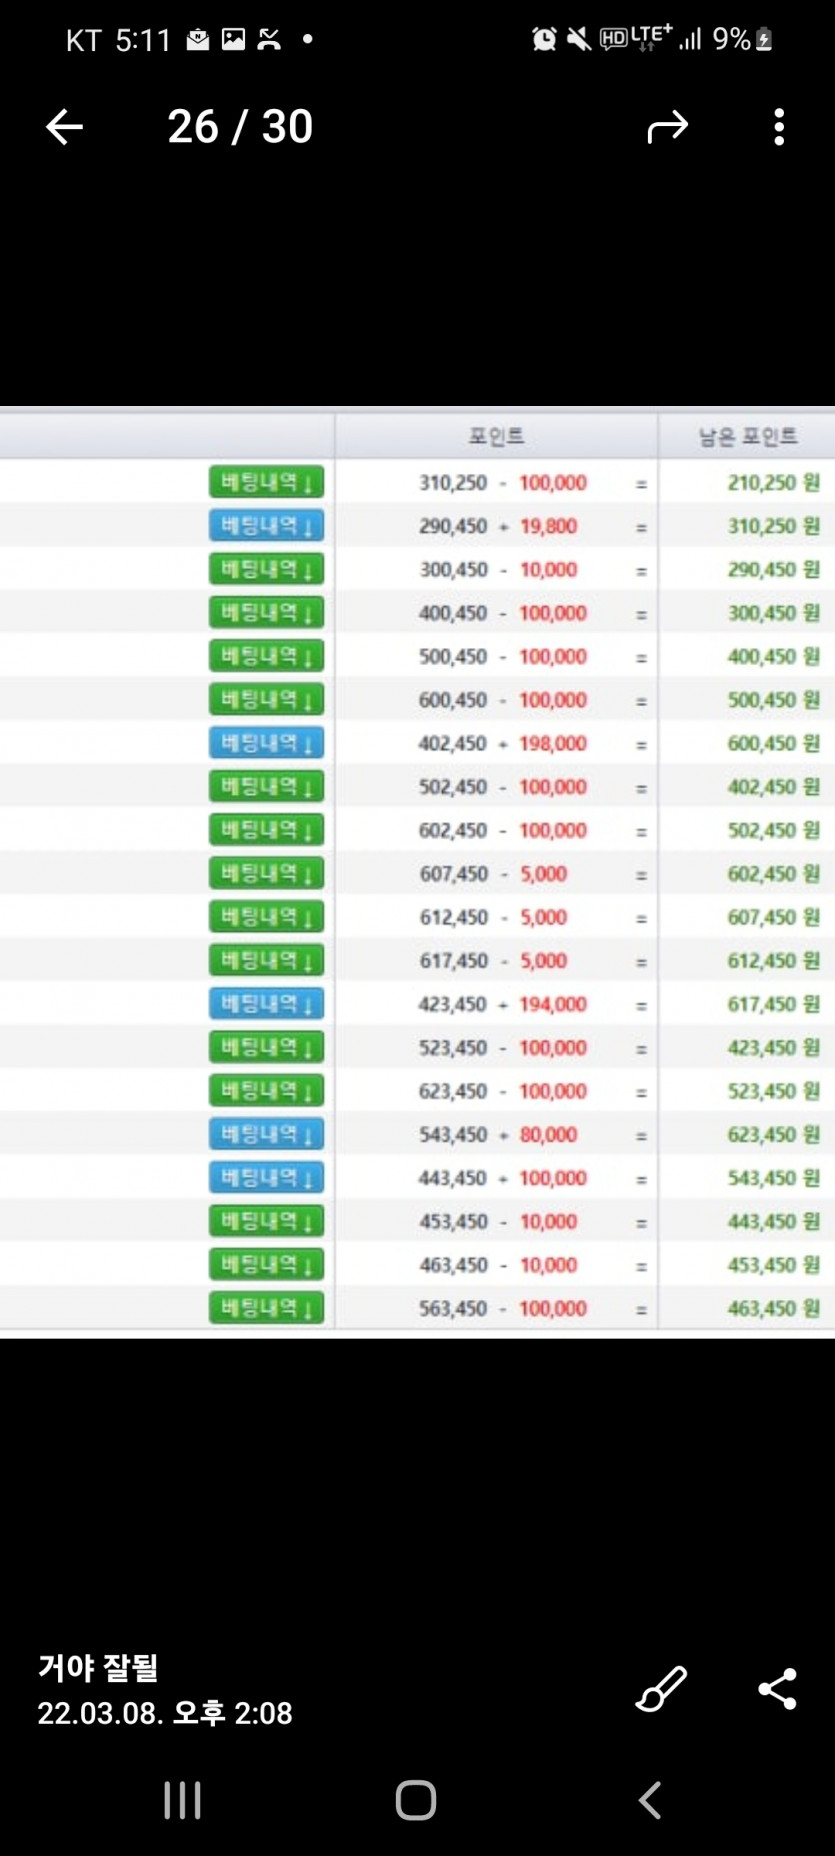This screenshot has width=835, height=1856.
Task: Expand blue 베팅내역 in 423,450 + 194,000 row
Action: (266, 1004)
